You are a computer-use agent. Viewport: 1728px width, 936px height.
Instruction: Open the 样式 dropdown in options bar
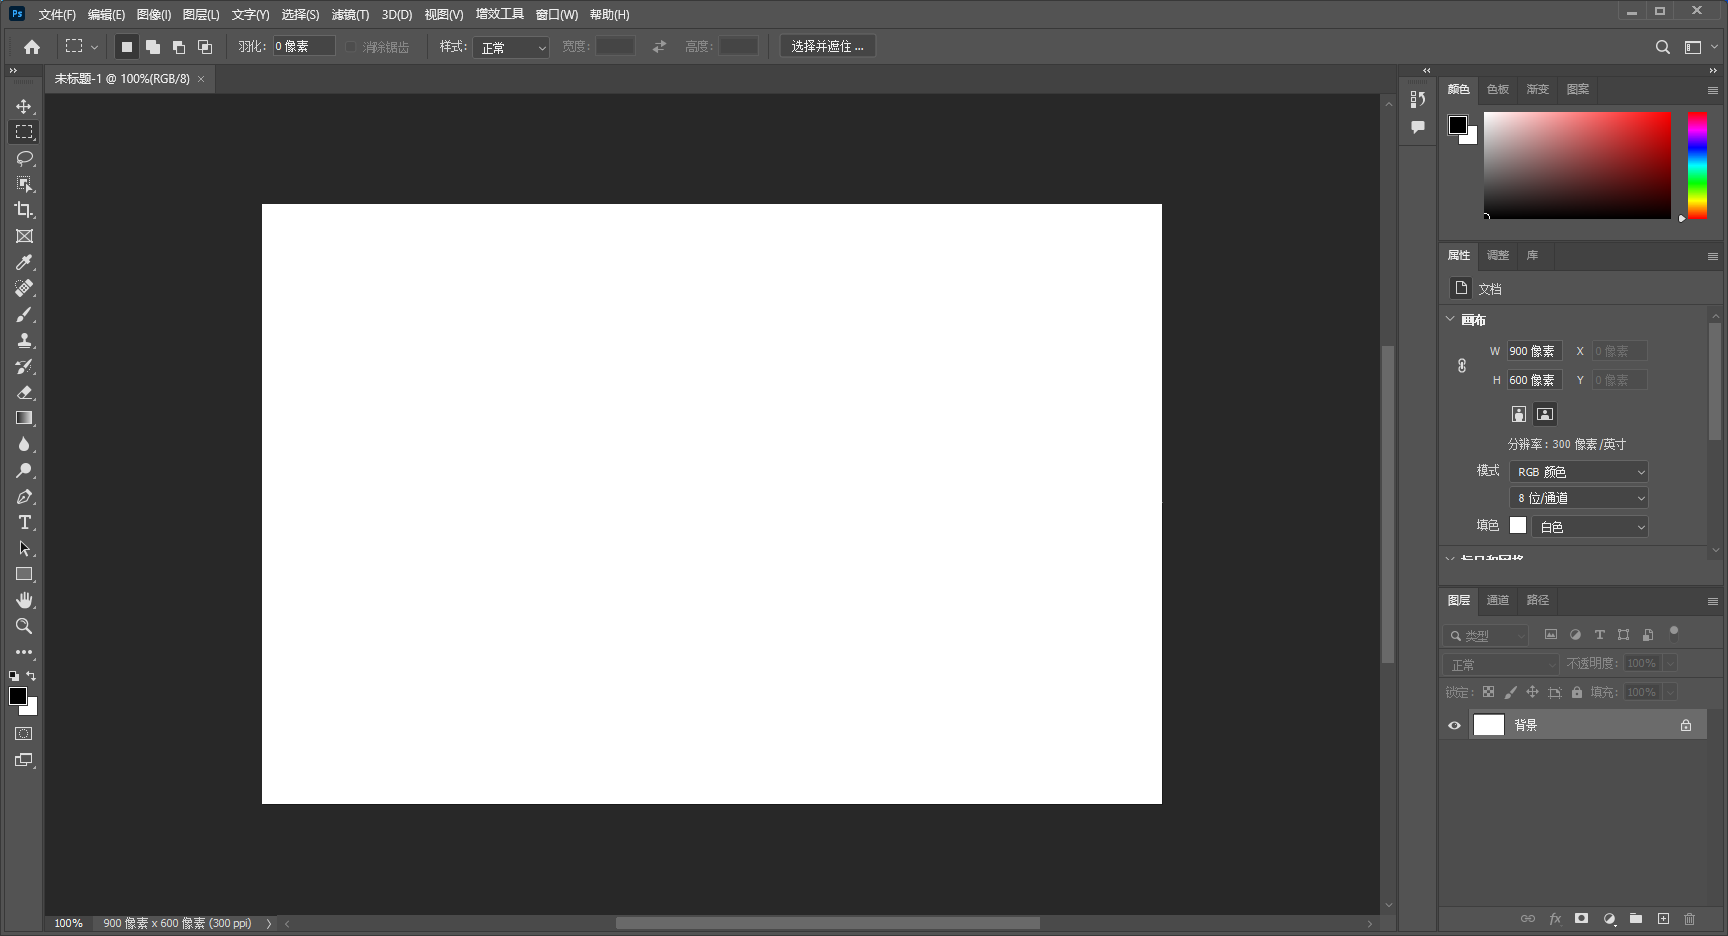(x=511, y=46)
